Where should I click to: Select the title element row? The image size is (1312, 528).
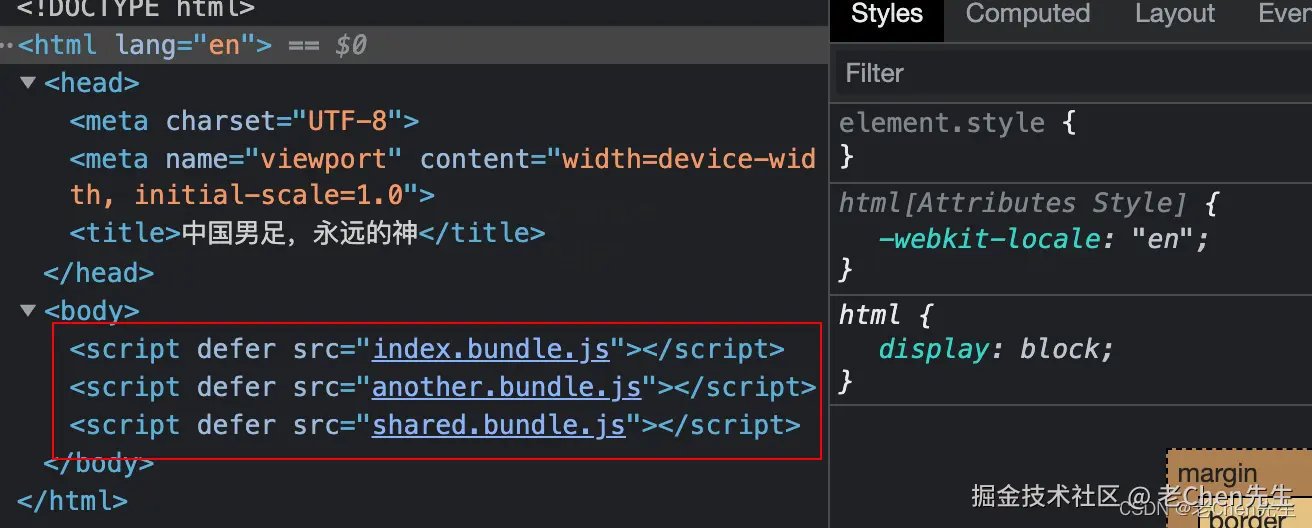click(307, 234)
